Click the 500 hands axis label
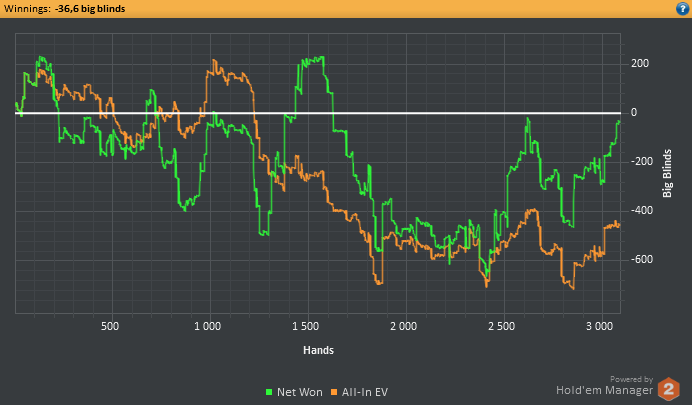This screenshot has width=692, height=405. [x=109, y=326]
